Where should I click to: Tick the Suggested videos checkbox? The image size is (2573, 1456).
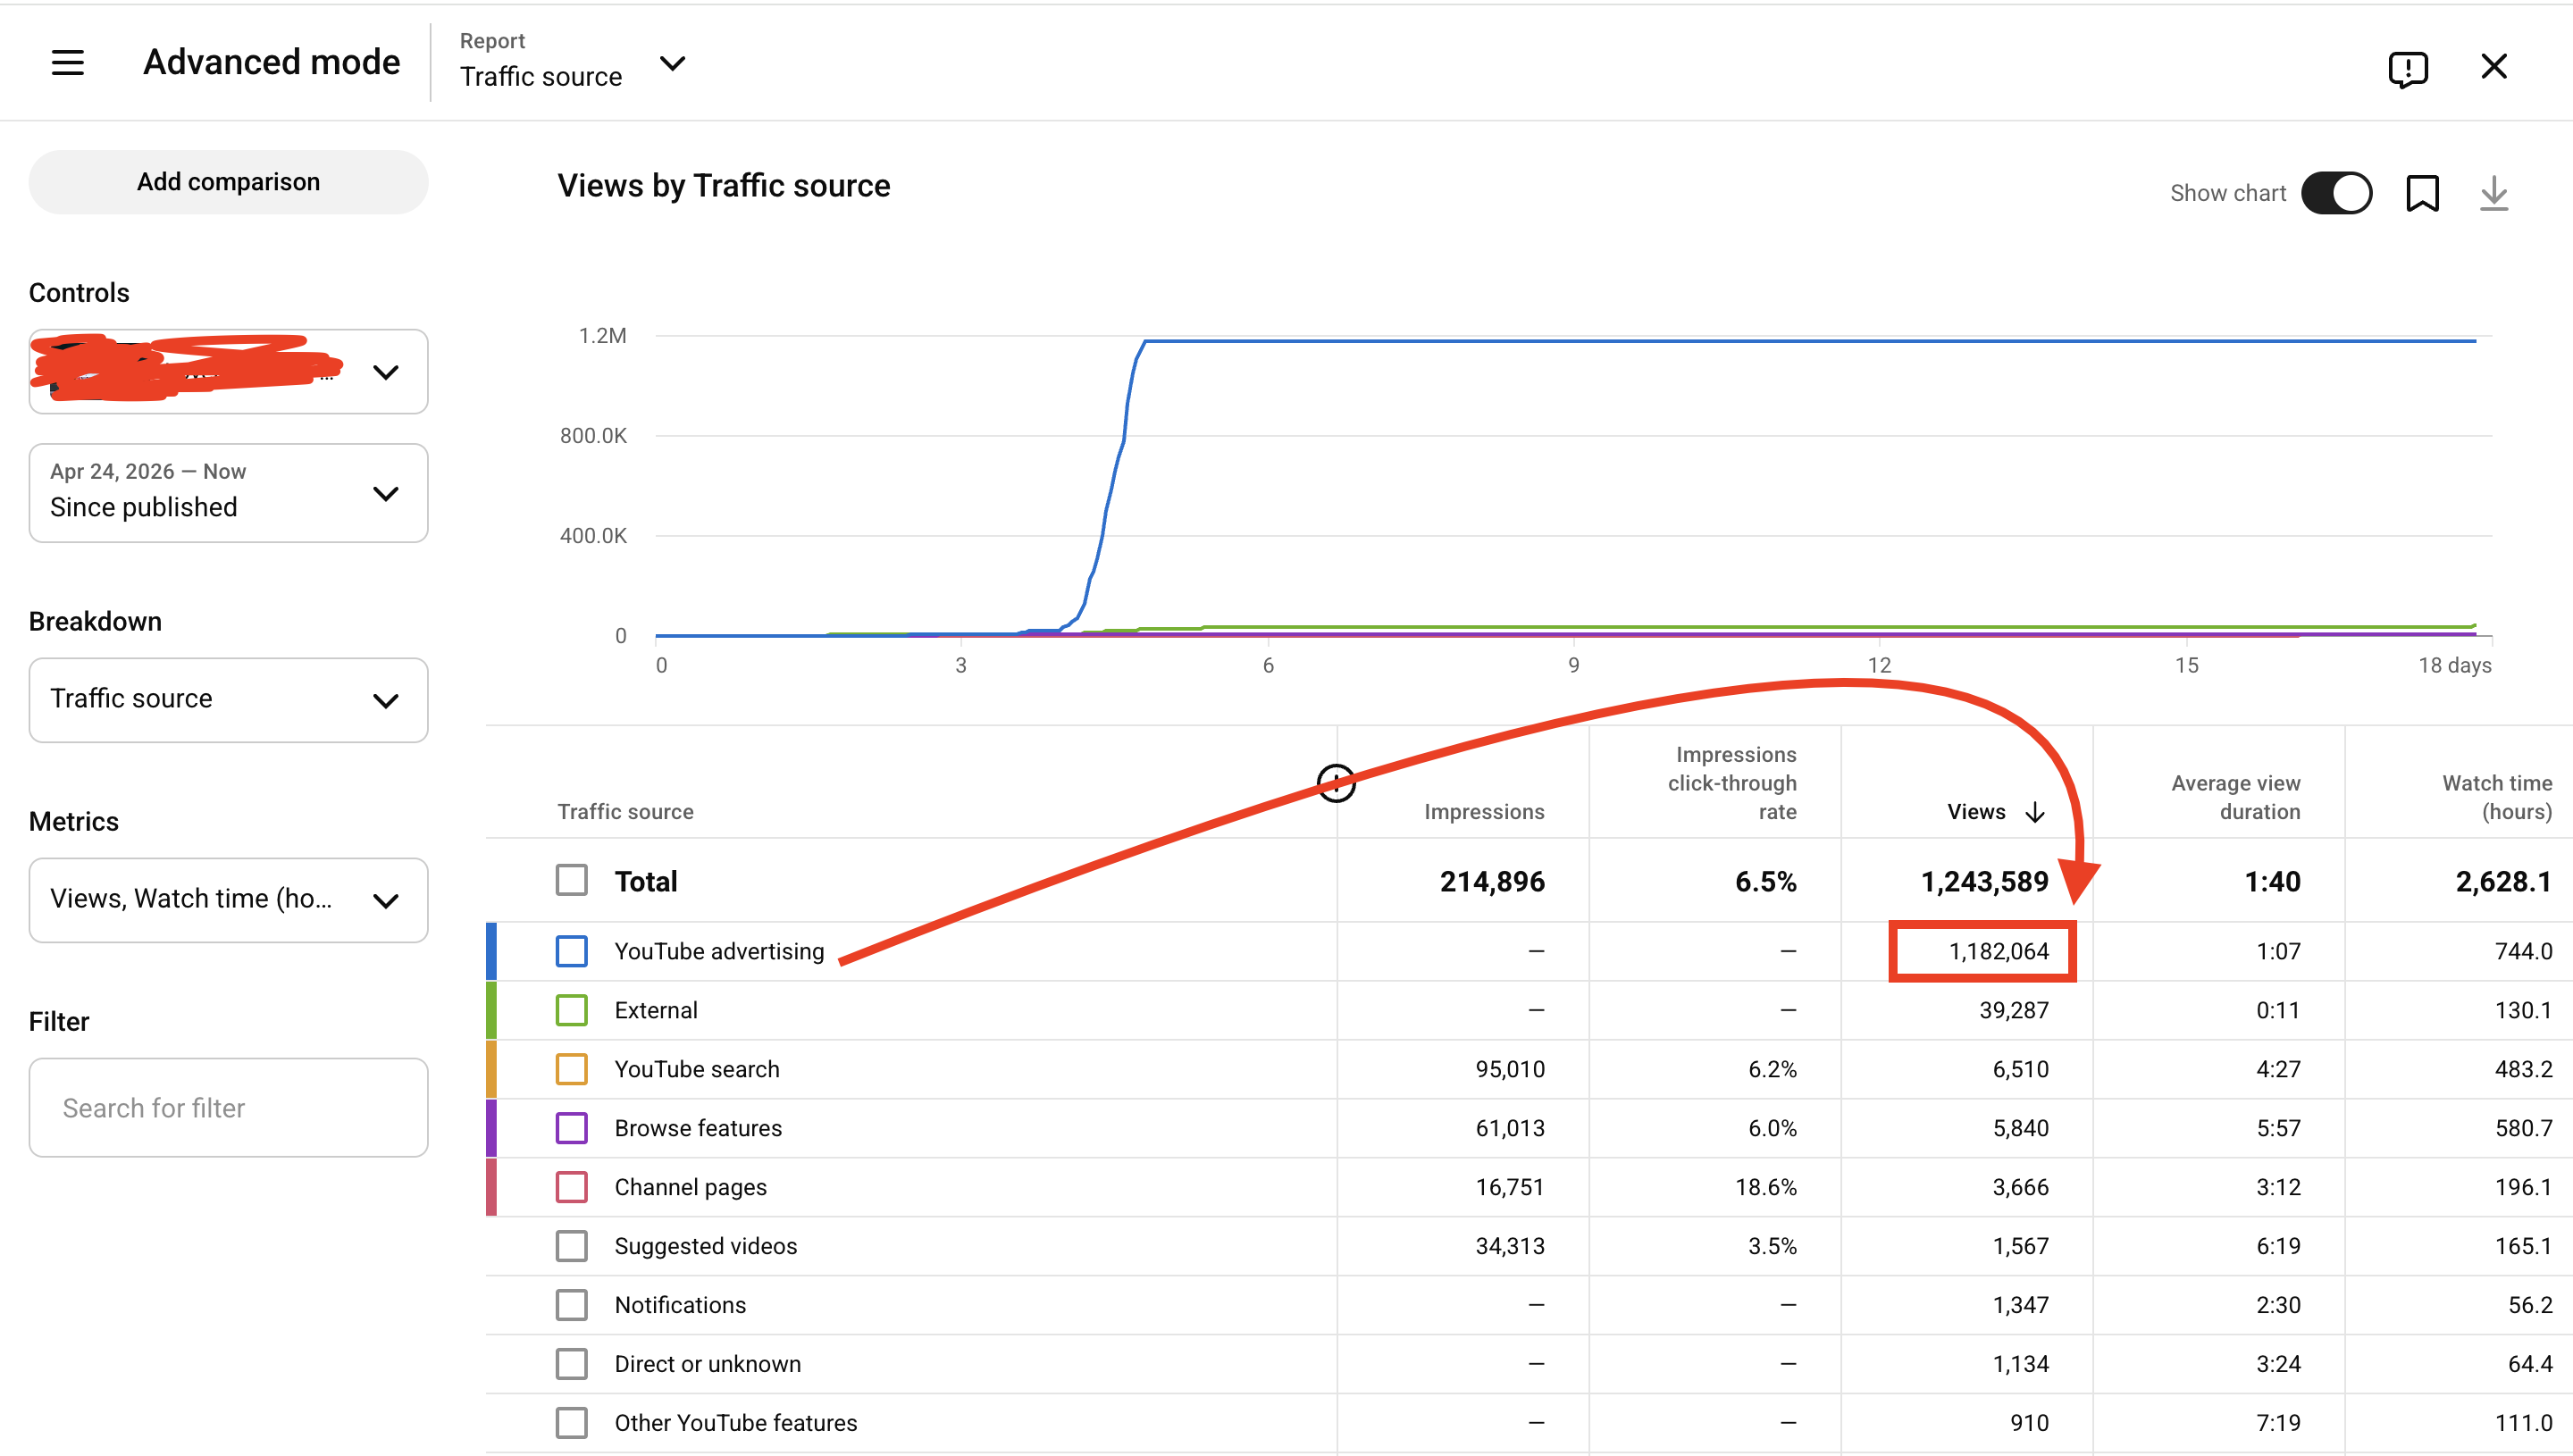pos(572,1246)
